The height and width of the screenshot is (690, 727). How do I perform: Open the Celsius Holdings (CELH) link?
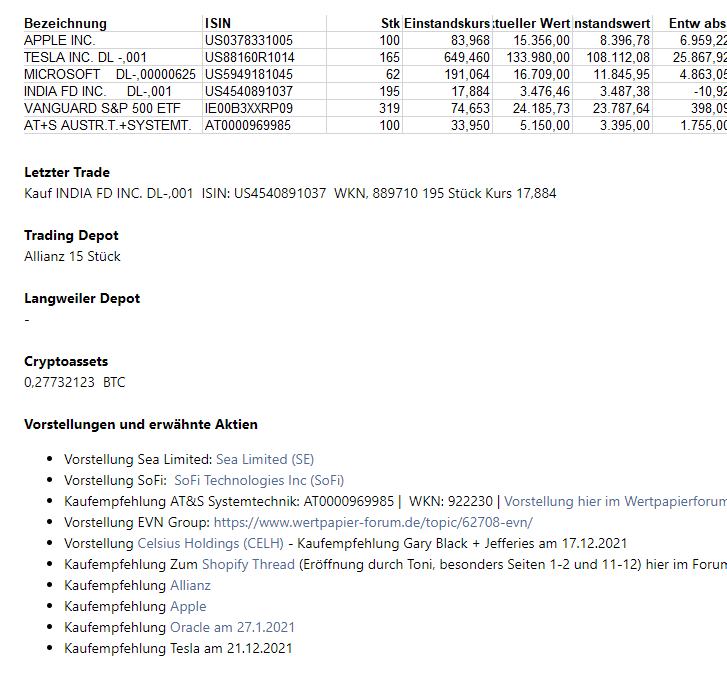[x=210, y=543]
